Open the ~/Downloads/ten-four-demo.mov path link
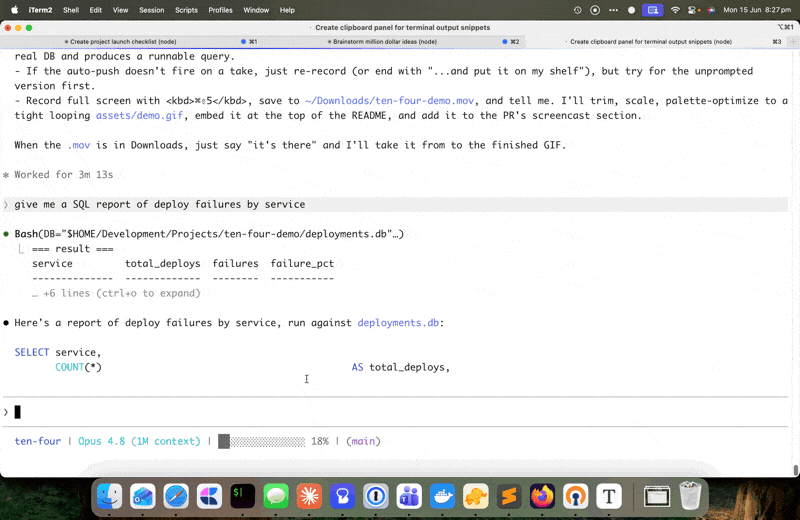Image resolution: width=800 pixels, height=520 pixels. pos(389,101)
